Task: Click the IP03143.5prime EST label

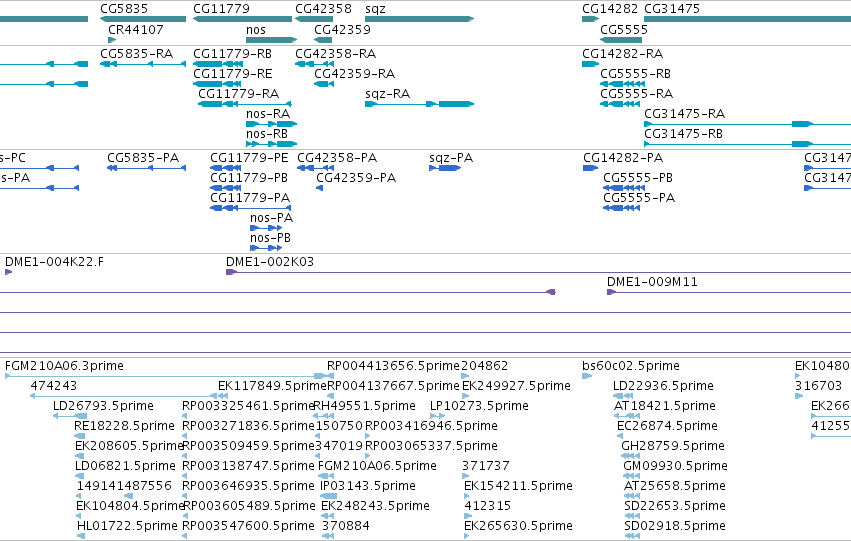Action: (368, 486)
